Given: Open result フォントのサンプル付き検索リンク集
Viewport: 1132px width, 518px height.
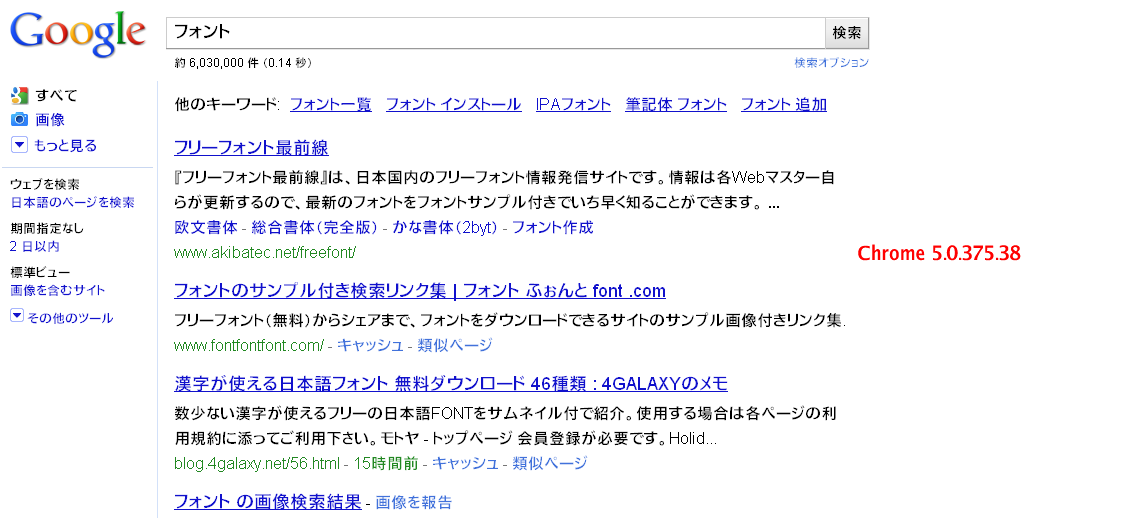Looking at the screenshot, I should (419, 291).
